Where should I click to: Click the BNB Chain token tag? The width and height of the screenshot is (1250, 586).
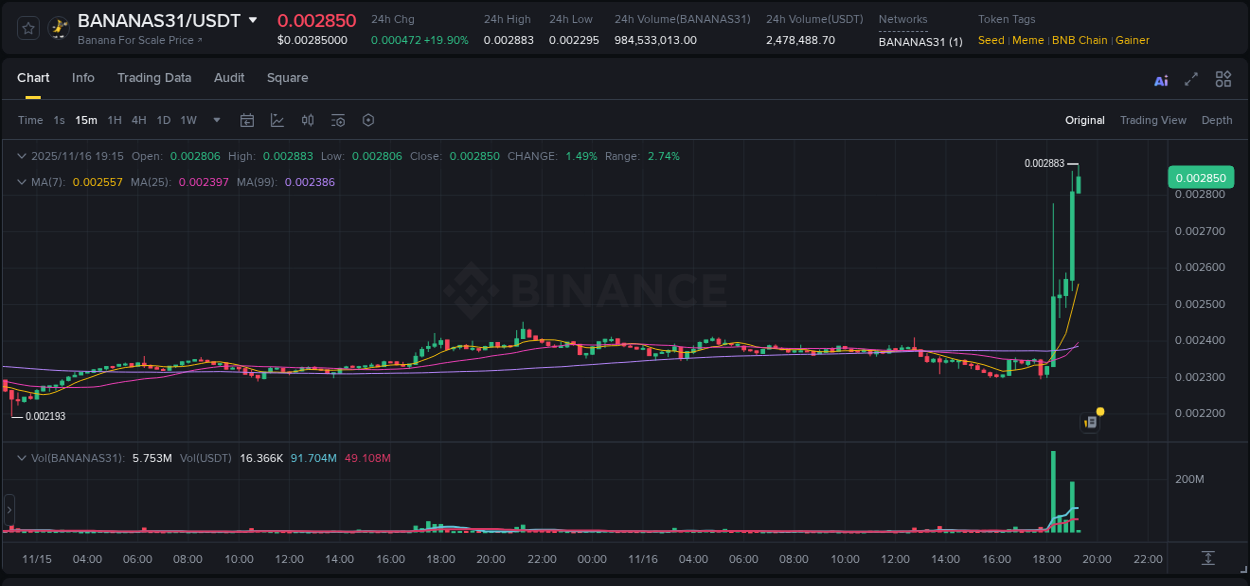1080,40
